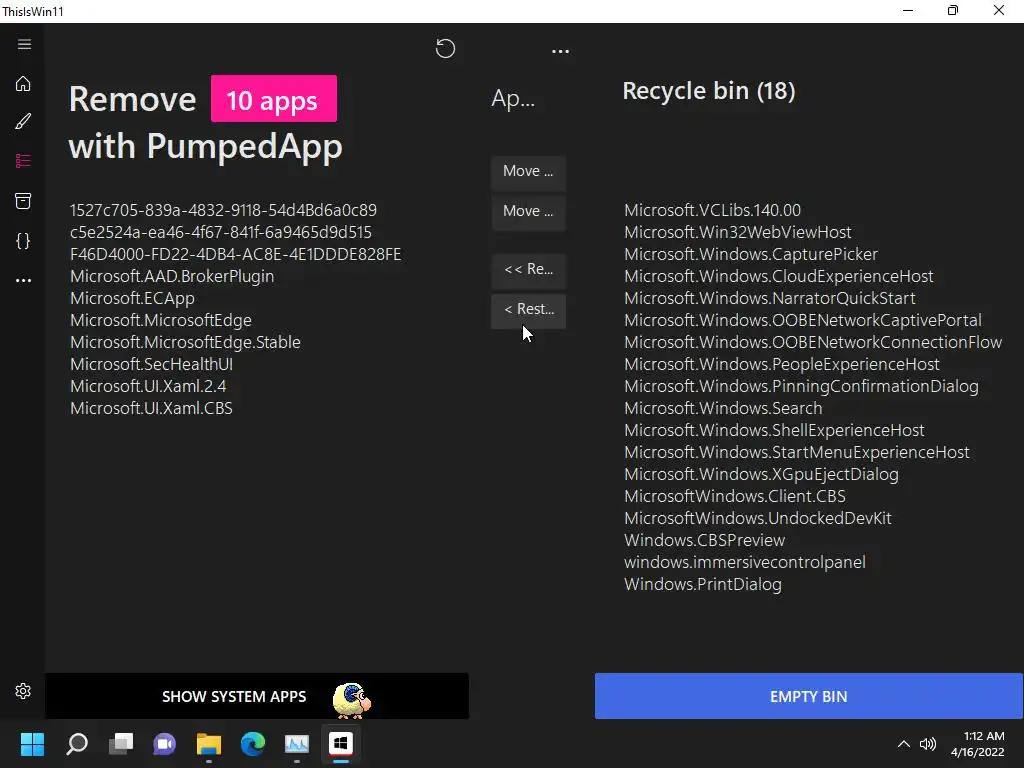Open the Windows Start menu
Screen dimensions: 1024x768
[32, 743]
